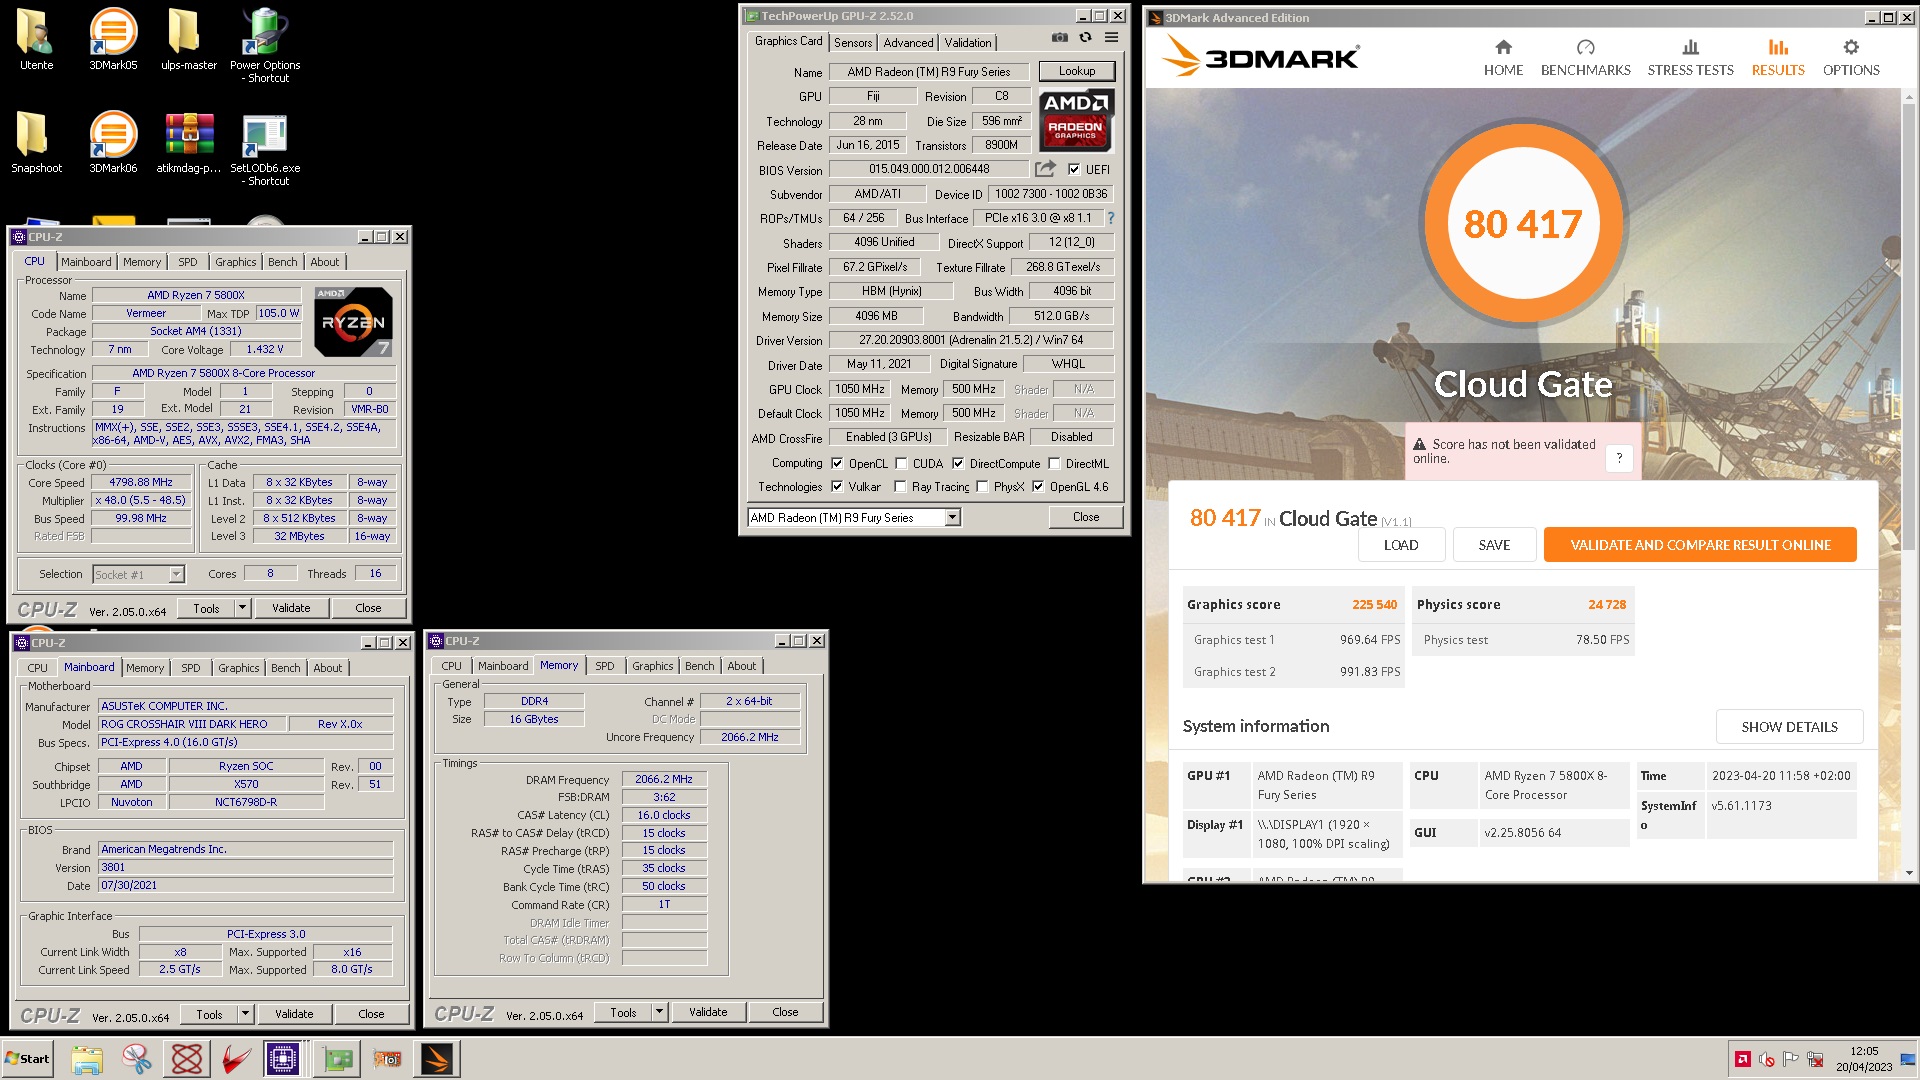Click the GPU-Z refresh icon

click(1085, 38)
